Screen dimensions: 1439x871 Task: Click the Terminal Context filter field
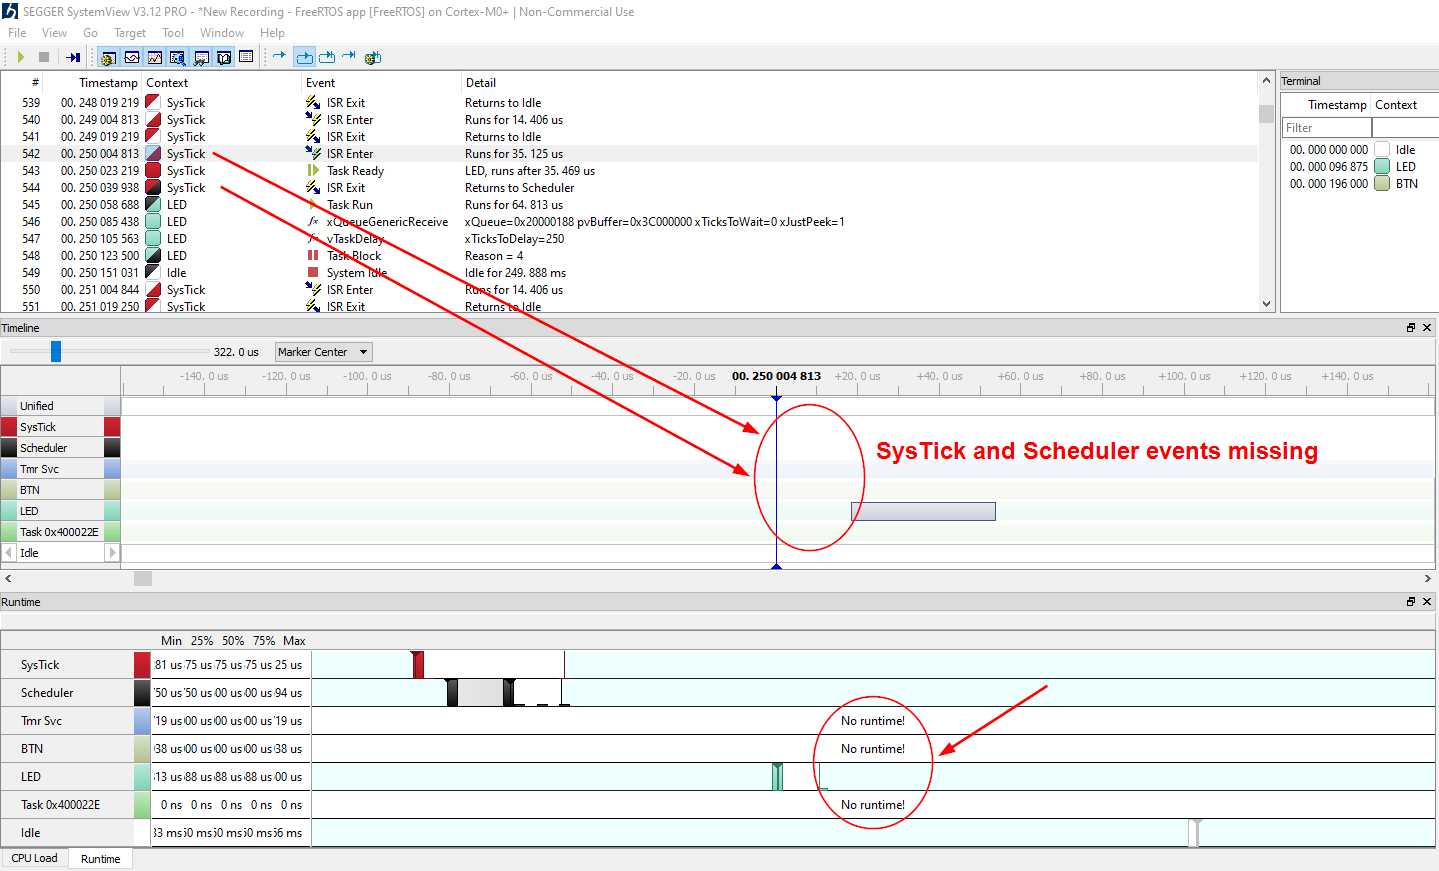pos(1405,128)
